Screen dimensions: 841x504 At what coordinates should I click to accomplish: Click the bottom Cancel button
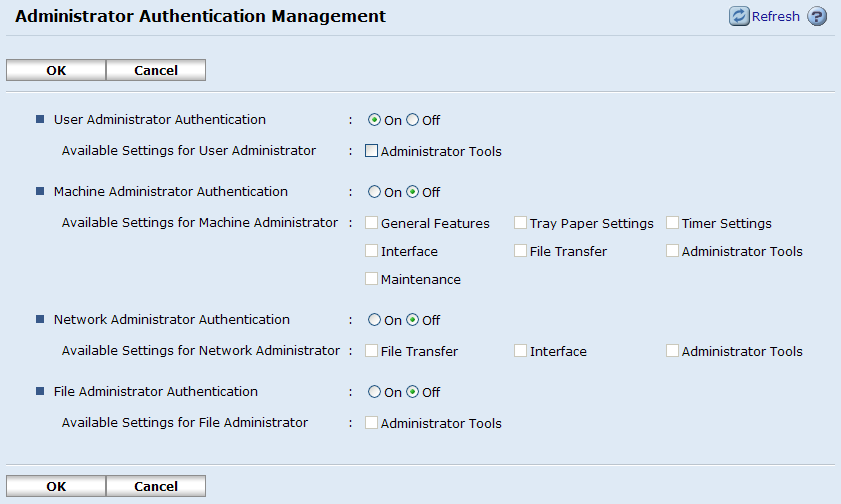pos(156,486)
